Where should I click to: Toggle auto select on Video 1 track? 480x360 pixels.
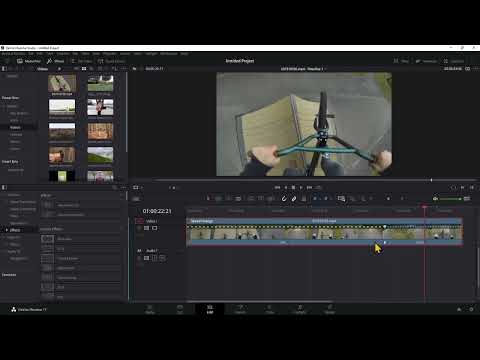tap(146, 228)
